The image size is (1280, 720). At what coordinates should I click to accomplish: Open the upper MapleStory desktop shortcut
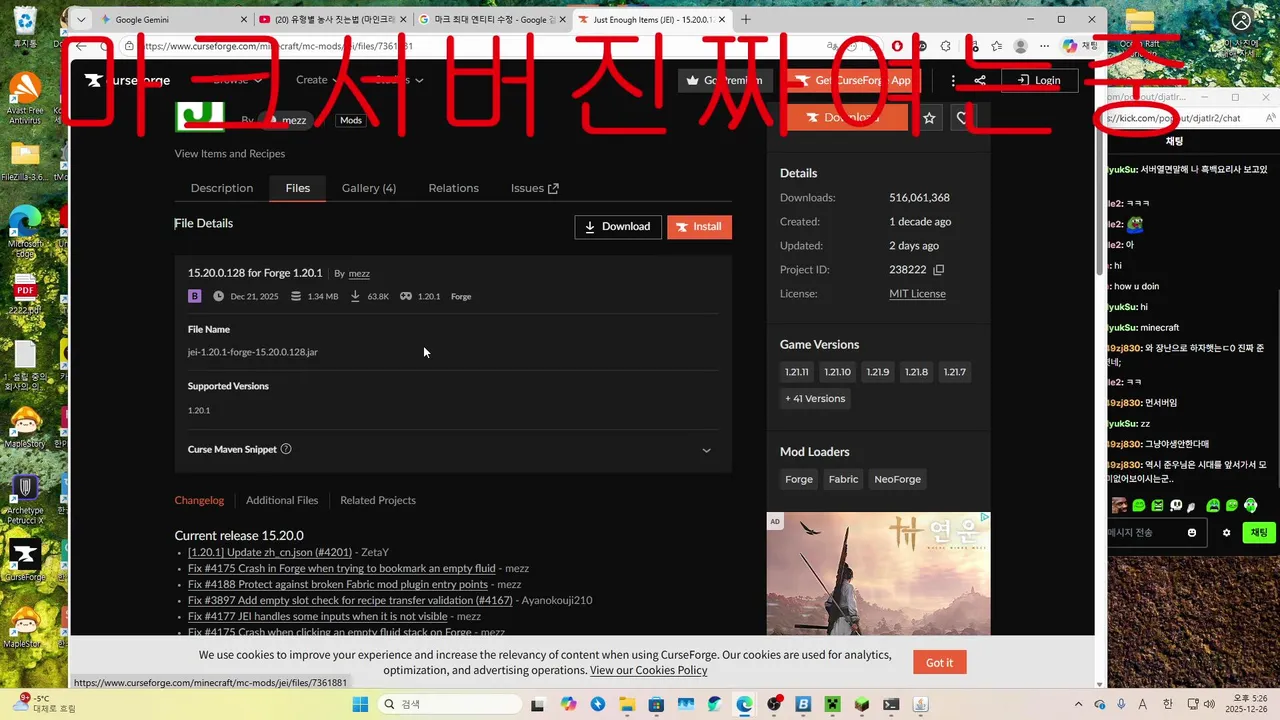(25, 425)
